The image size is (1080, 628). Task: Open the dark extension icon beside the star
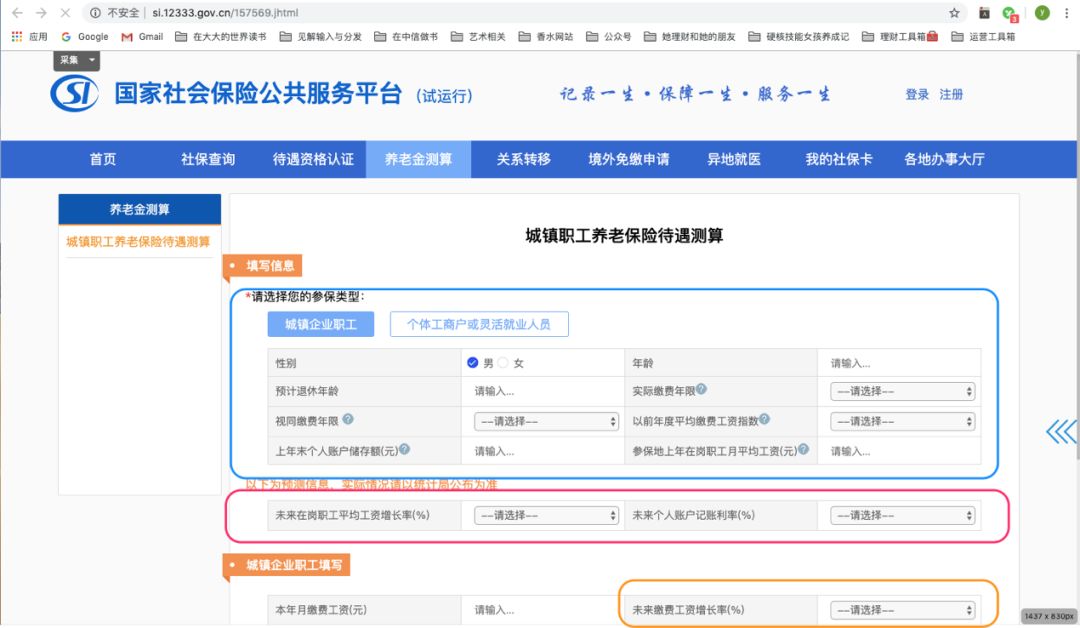984,12
